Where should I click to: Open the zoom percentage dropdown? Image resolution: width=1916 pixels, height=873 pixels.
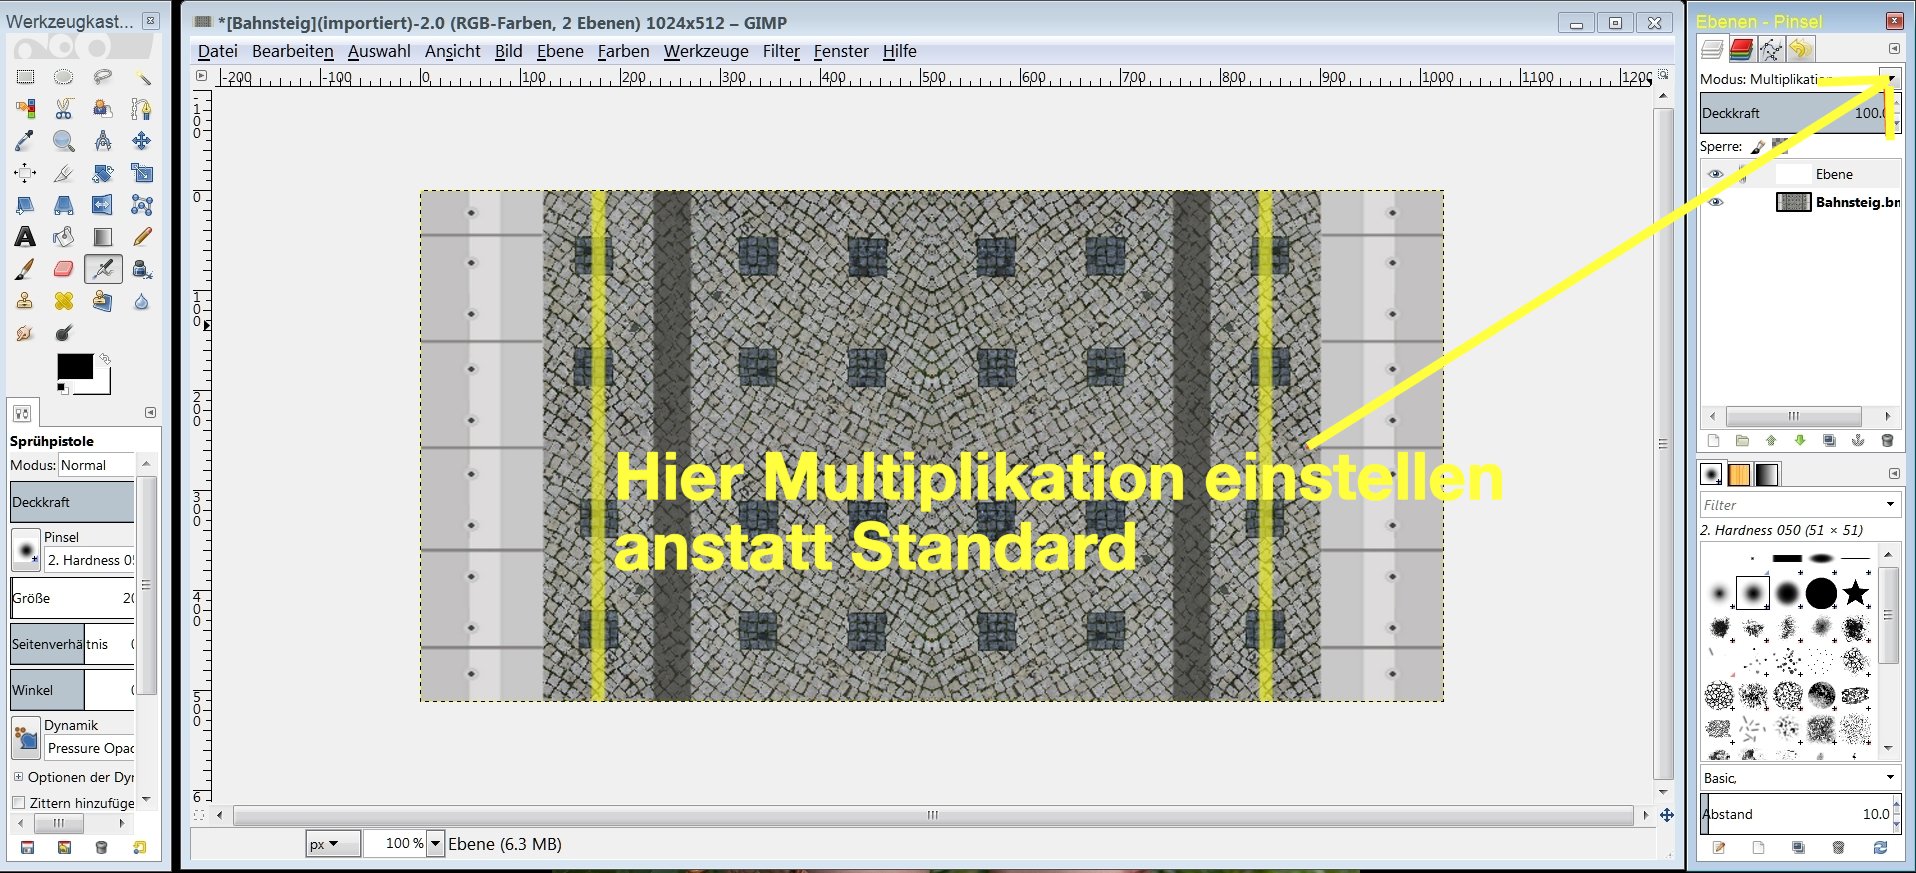pyautogui.click(x=435, y=844)
